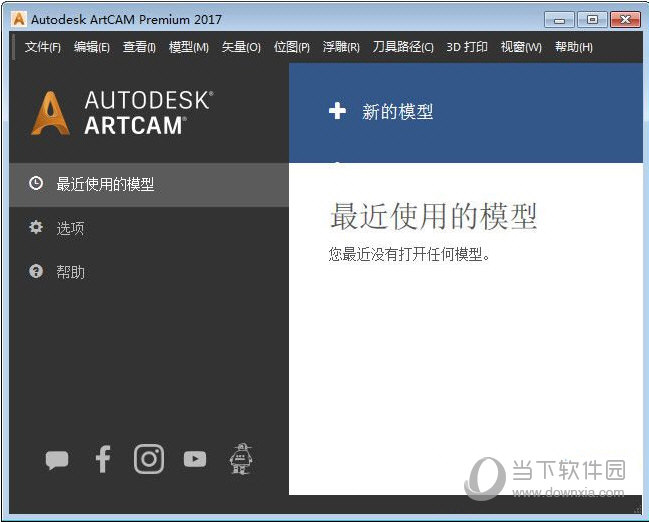Open the 帮助(H) menu in menu bar
Viewport: 649px width, 522px height.
point(573,47)
